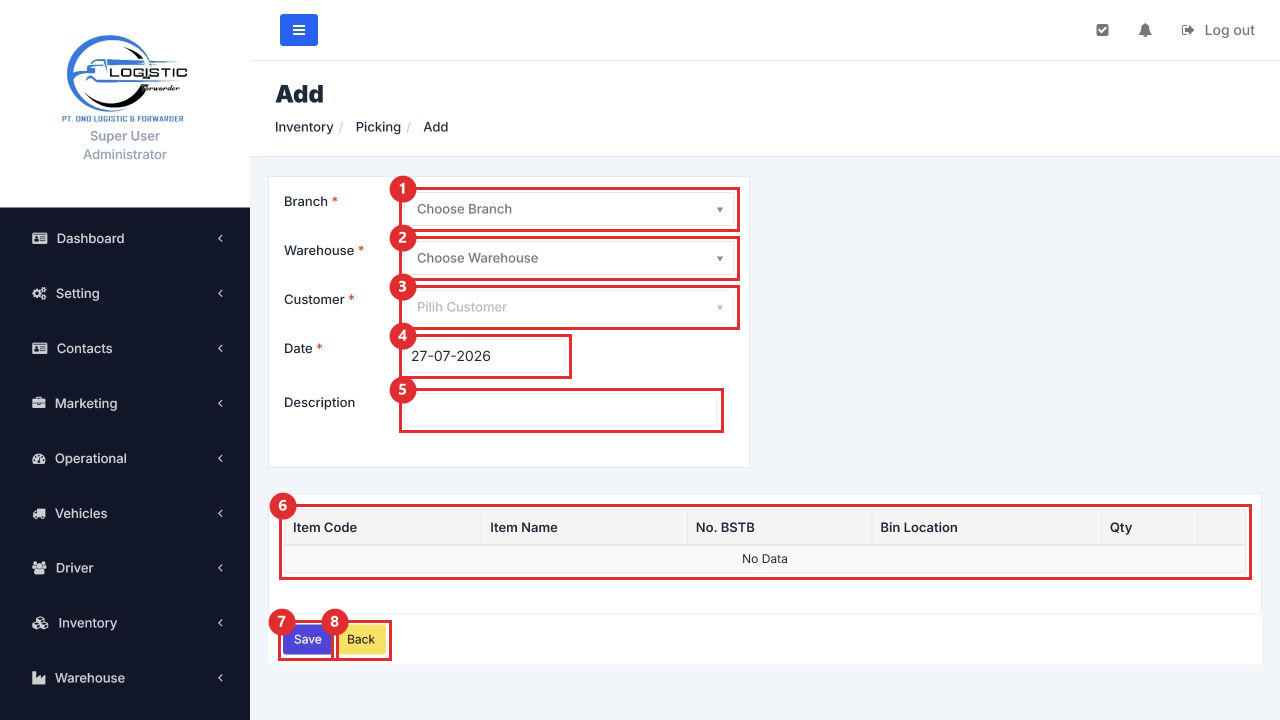Expand the Operational sidebar menu
Image resolution: width=1280 pixels, height=720 pixels.
pyautogui.click(x=125, y=458)
